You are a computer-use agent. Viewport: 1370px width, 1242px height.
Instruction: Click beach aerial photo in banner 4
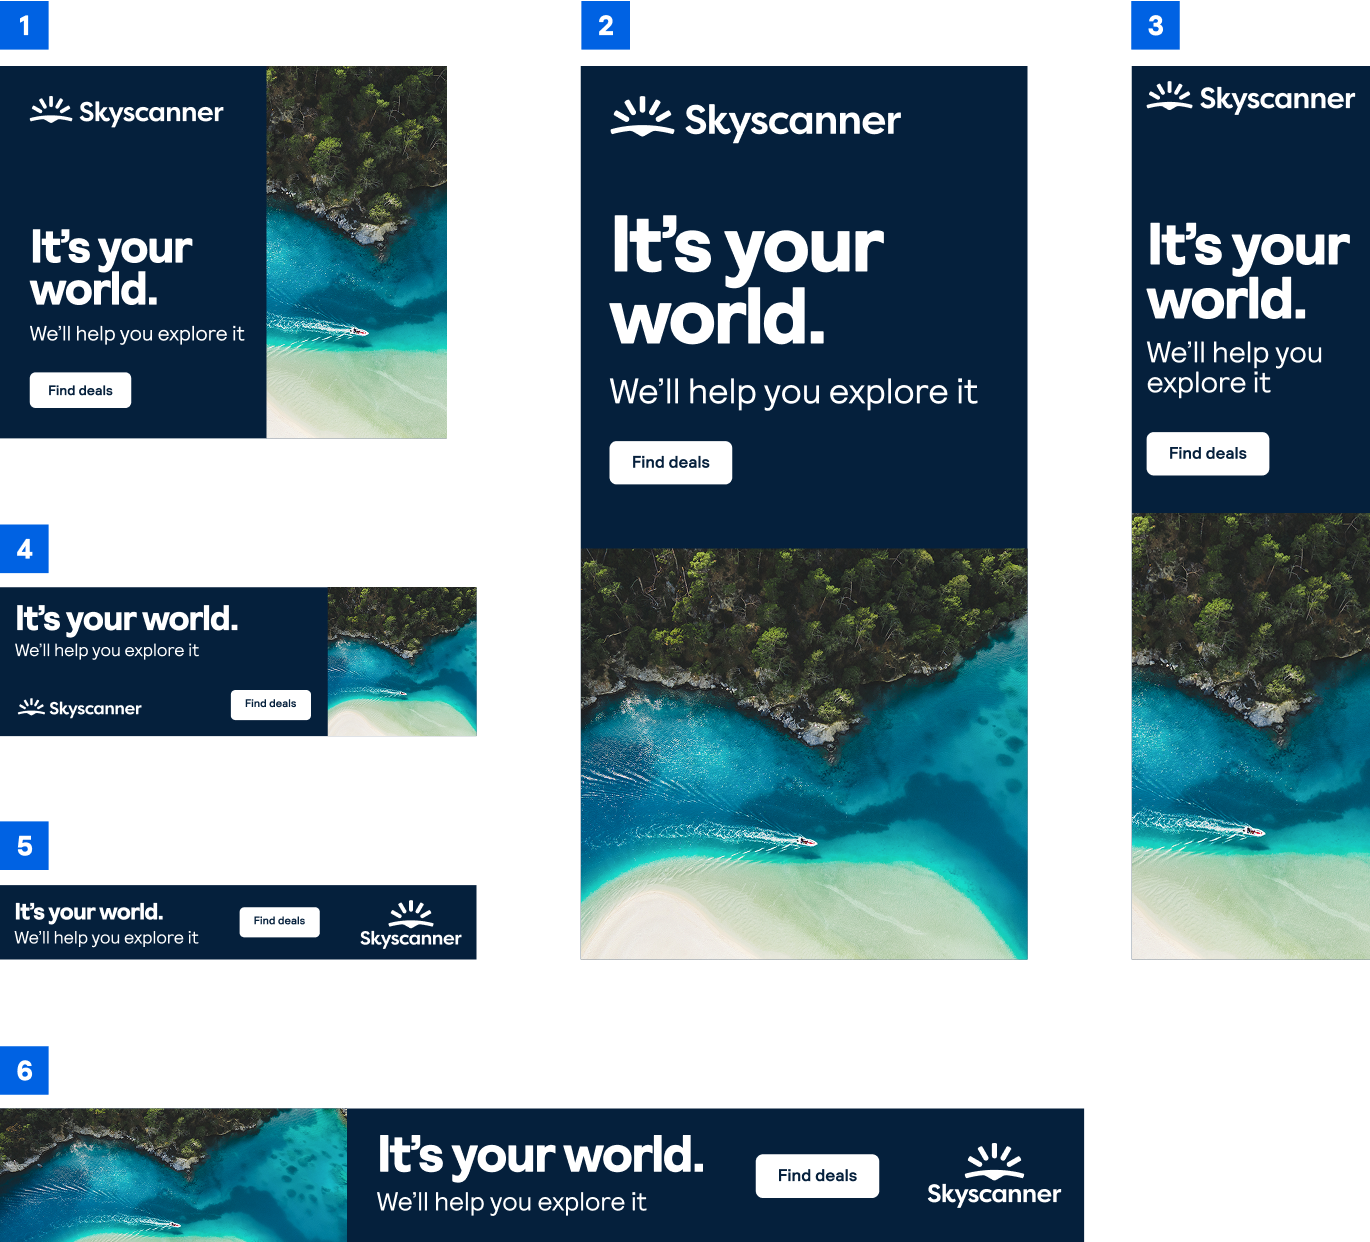(402, 662)
